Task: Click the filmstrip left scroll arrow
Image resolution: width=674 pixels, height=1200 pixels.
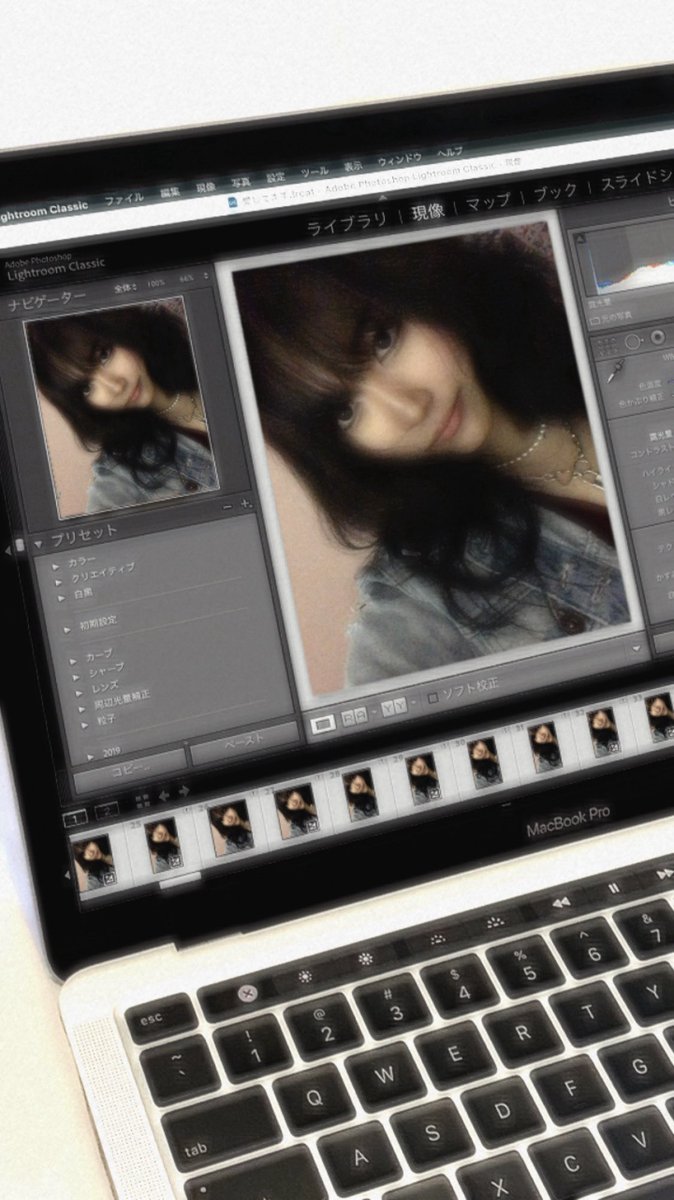Action: pos(68,875)
